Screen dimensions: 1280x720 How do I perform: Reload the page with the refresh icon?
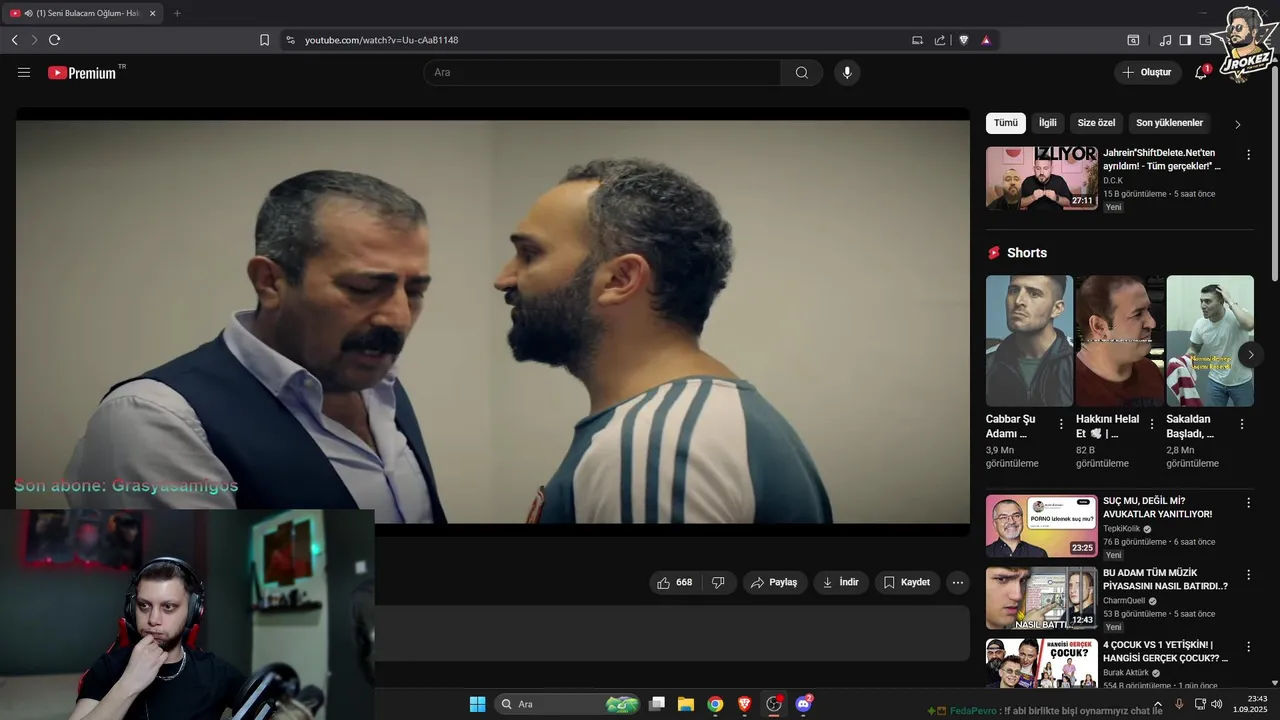click(54, 40)
